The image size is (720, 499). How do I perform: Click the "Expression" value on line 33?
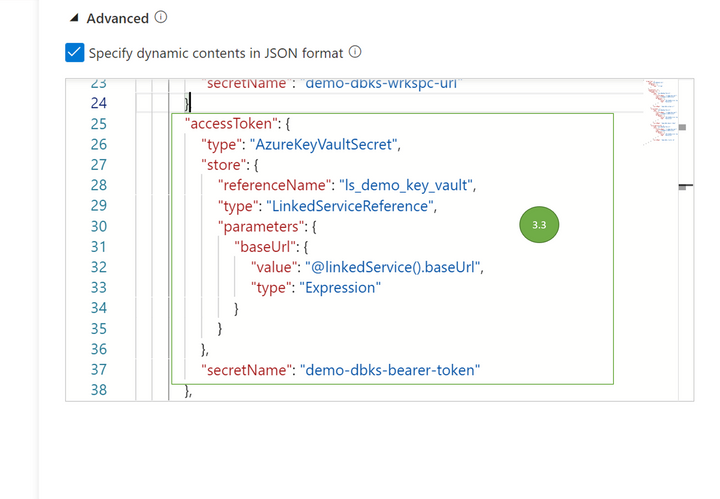click(340, 287)
